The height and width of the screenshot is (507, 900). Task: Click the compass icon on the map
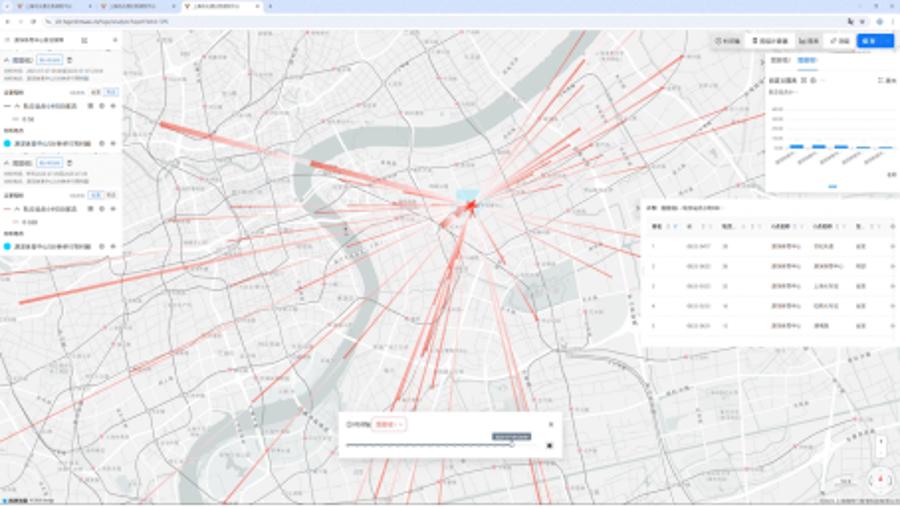(880, 480)
